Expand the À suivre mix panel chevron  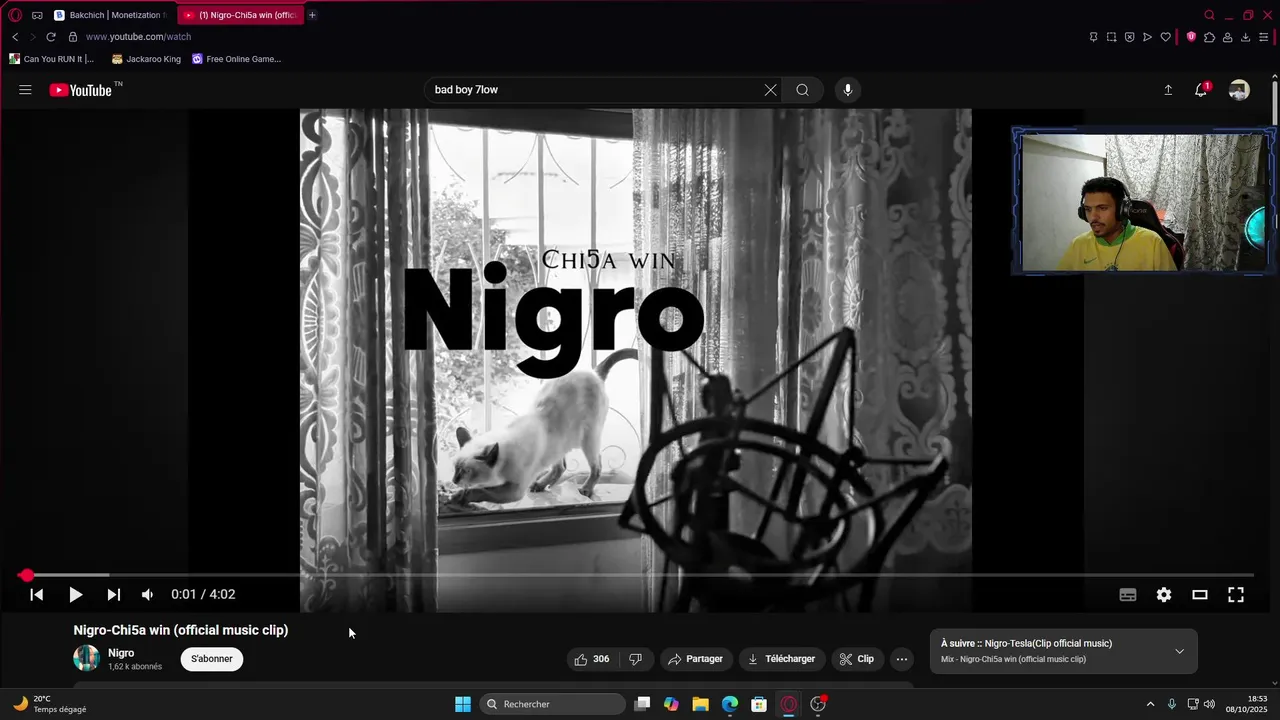1179,651
